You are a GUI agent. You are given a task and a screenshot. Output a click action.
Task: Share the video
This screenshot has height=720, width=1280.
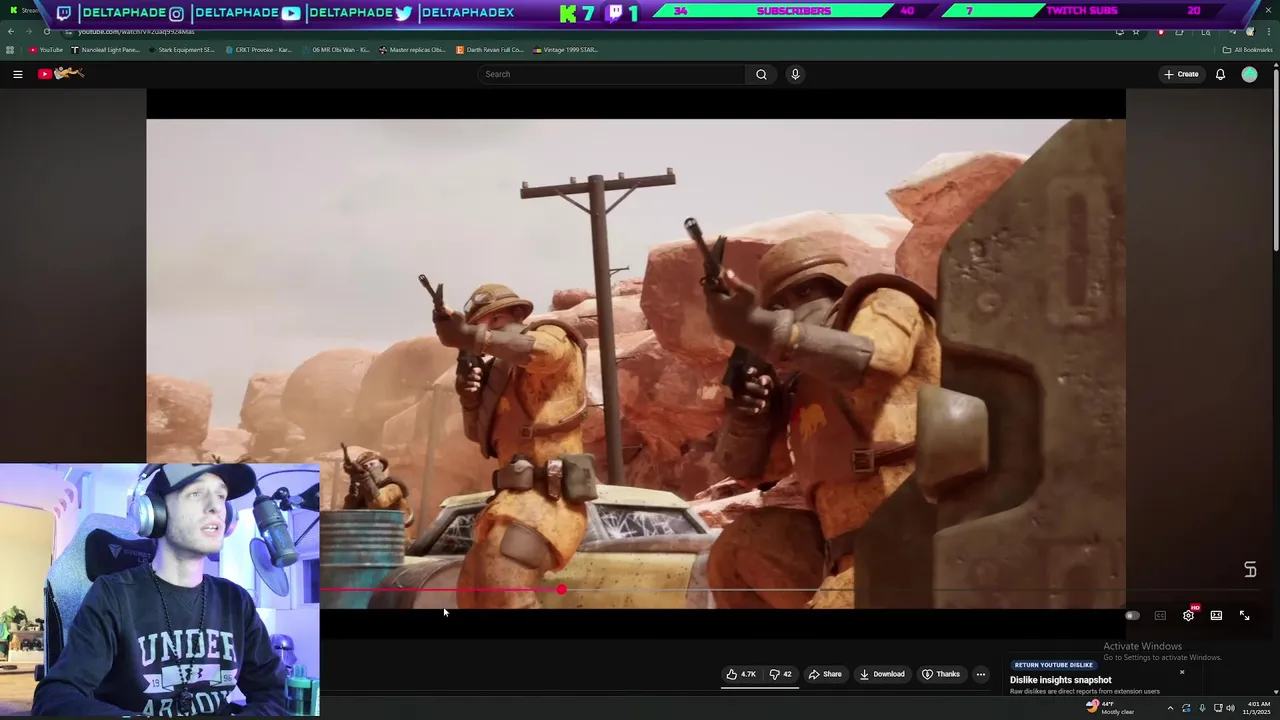(825, 674)
